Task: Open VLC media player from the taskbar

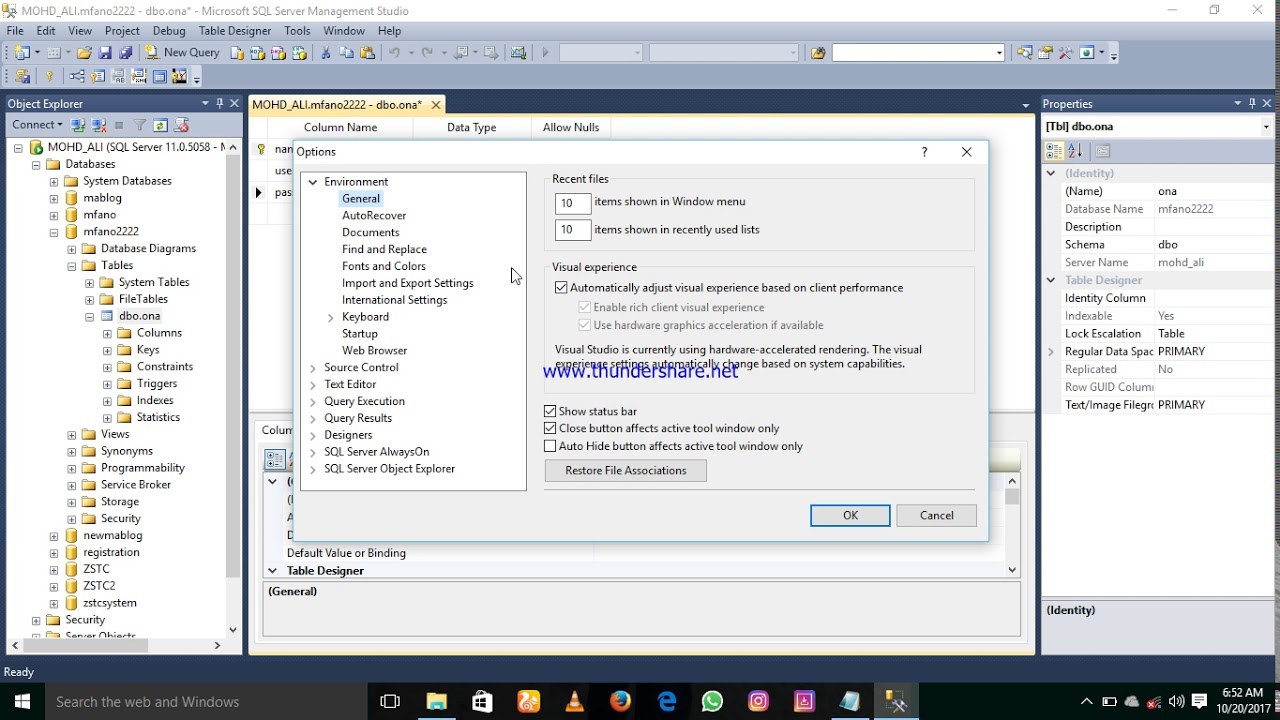Action: pos(574,701)
